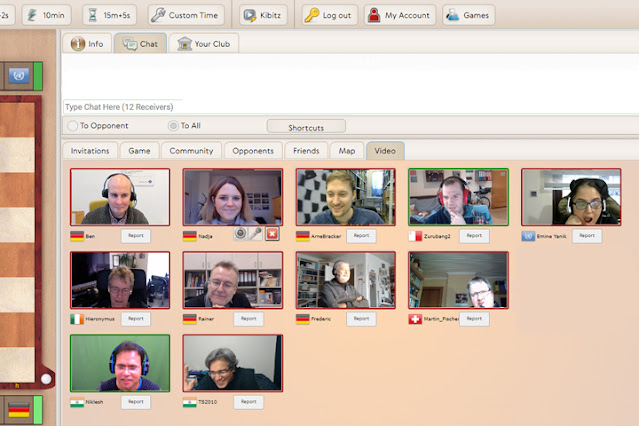The height and width of the screenshot is (426, 639).
Task: Click Nadja's video thumbnail
Action: [x=233, y=197]
